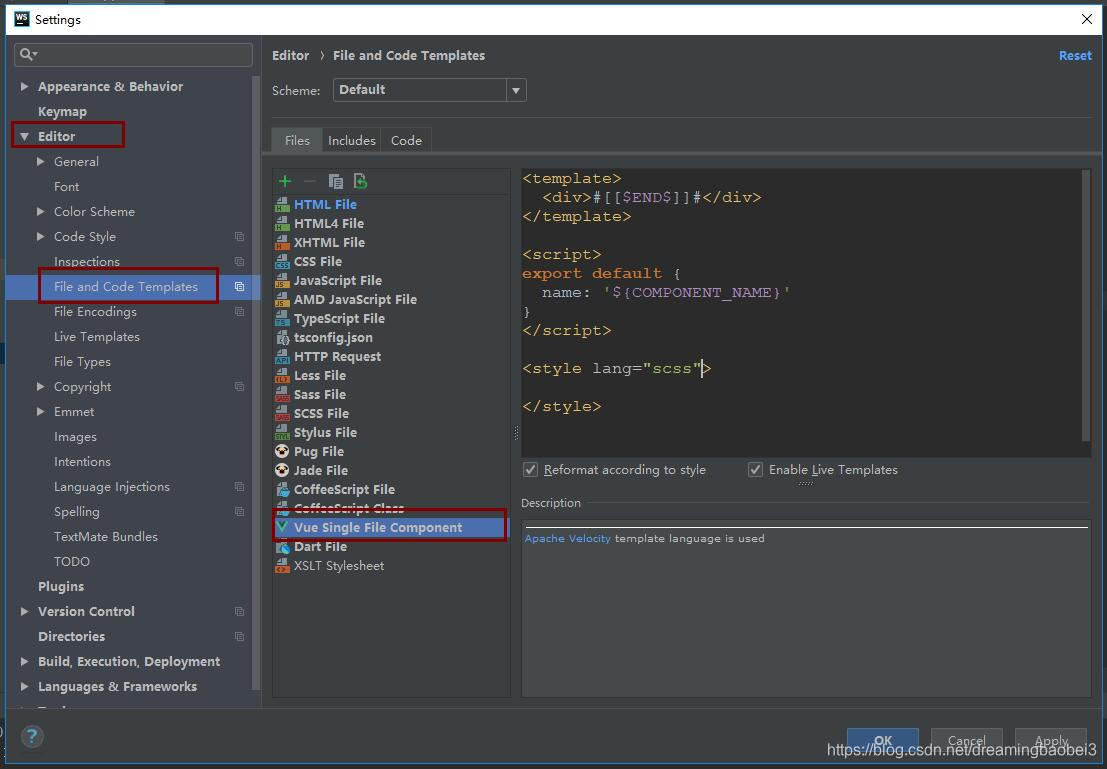Image resolution: width=1107 pixels, height=769 pixels.
Task: Select XHTML File template
Action: [x=329, y=243]
